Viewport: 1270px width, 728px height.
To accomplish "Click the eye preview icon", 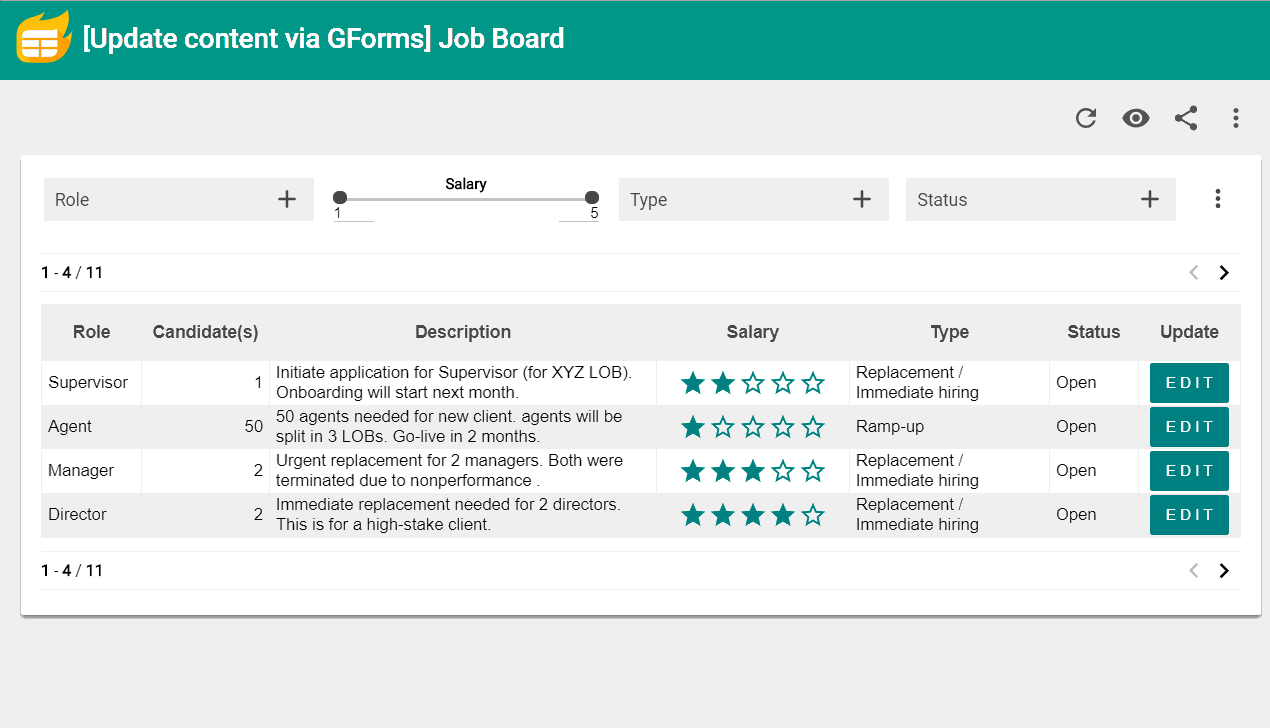I will [1136, 118].
